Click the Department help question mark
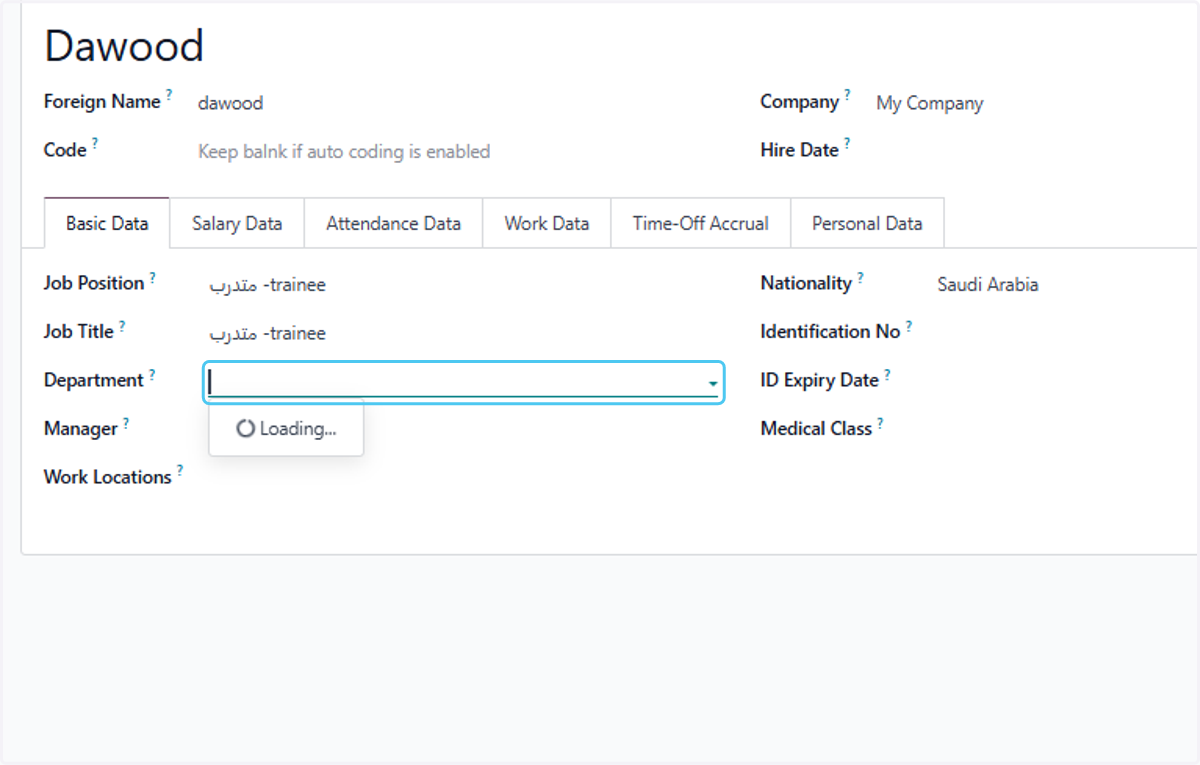 pos(152,374)
